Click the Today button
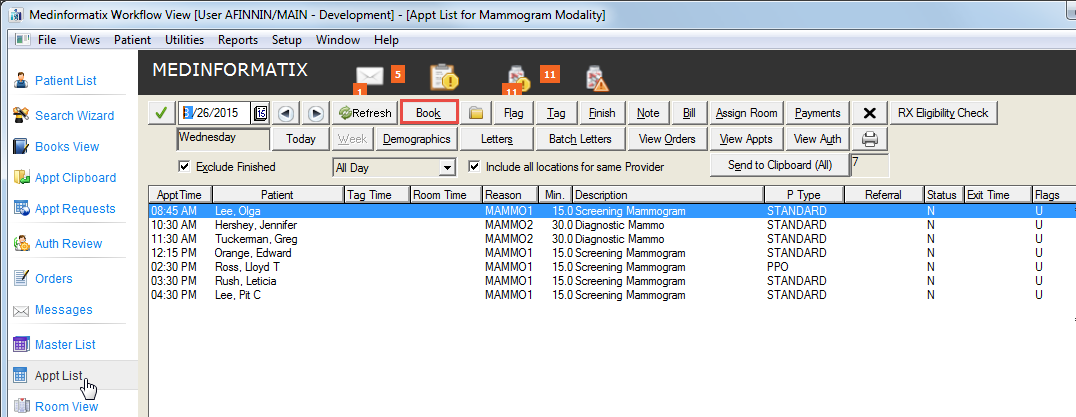This screenshot has height=417, width=1076. pyautogui.click(x=301, y=139)
